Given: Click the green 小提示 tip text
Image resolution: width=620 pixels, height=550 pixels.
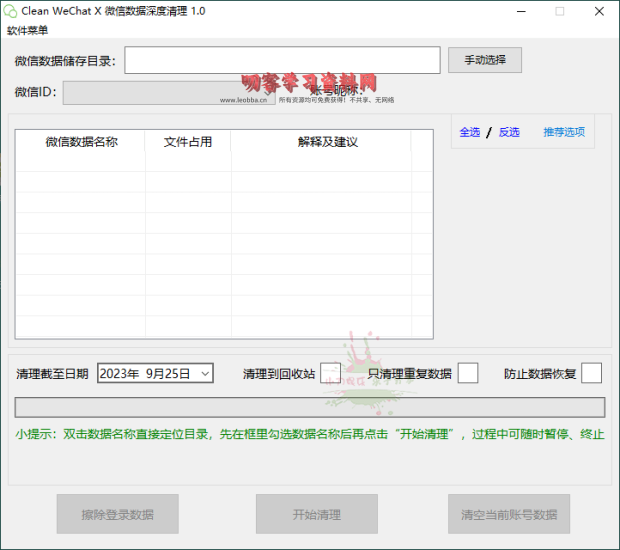Looking at the screenshot, I should (x=310, y=434).
